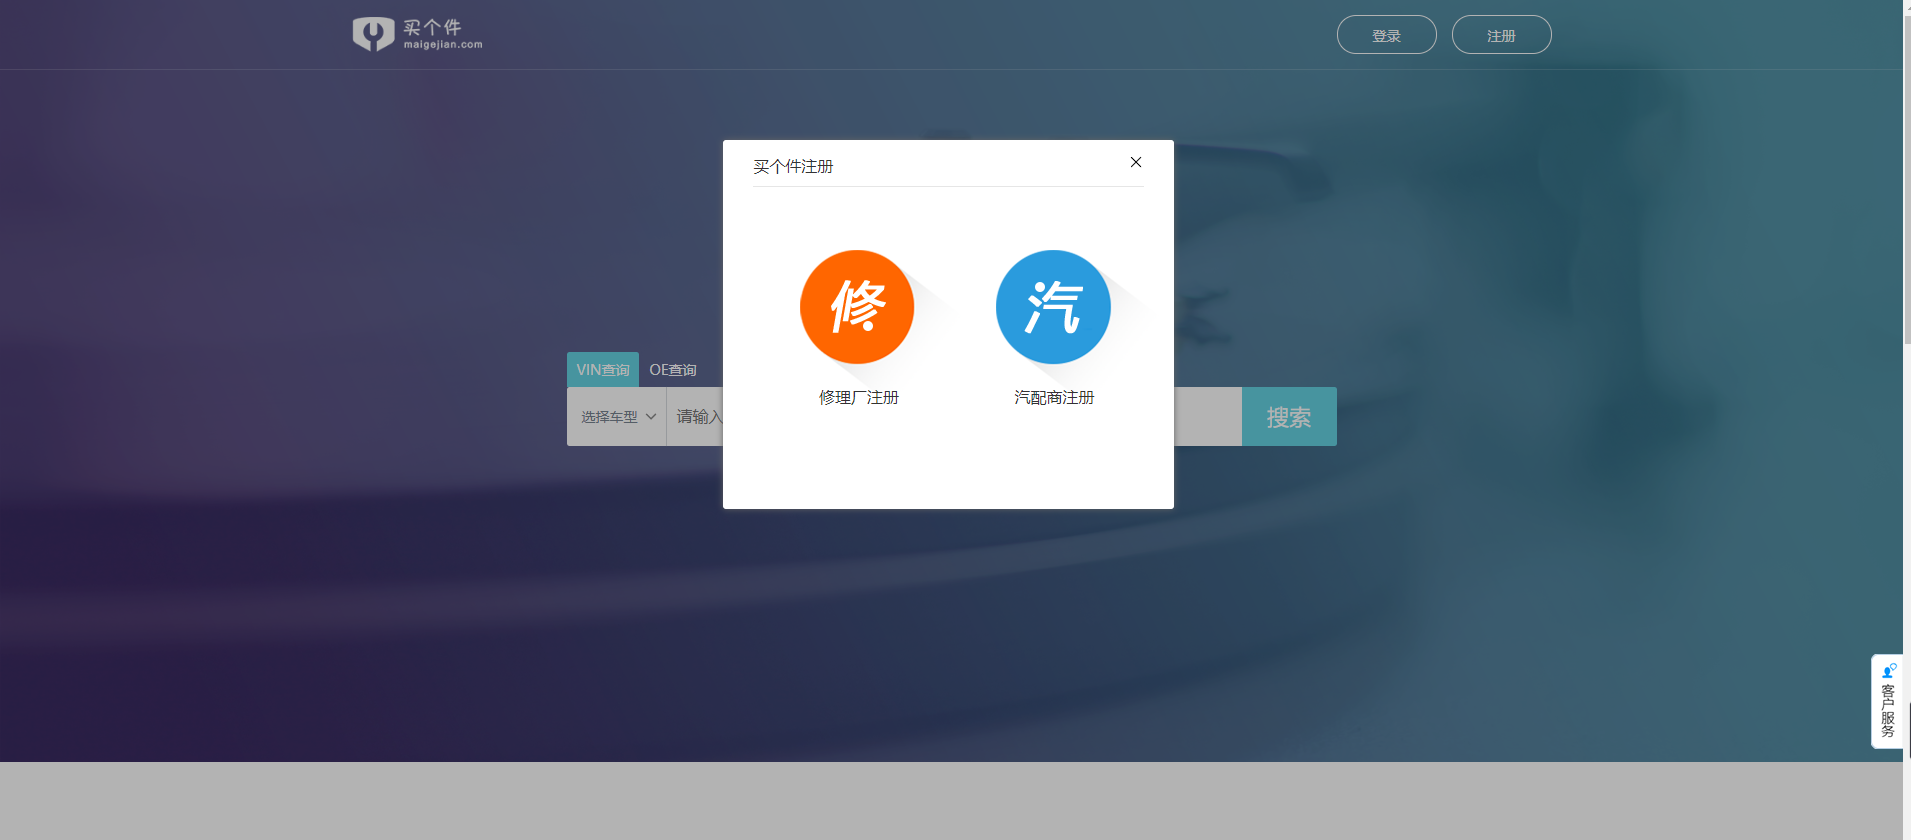Switch to the VIN查询 tab
The width and height of the screenshot is (1911, 840).
603,370
